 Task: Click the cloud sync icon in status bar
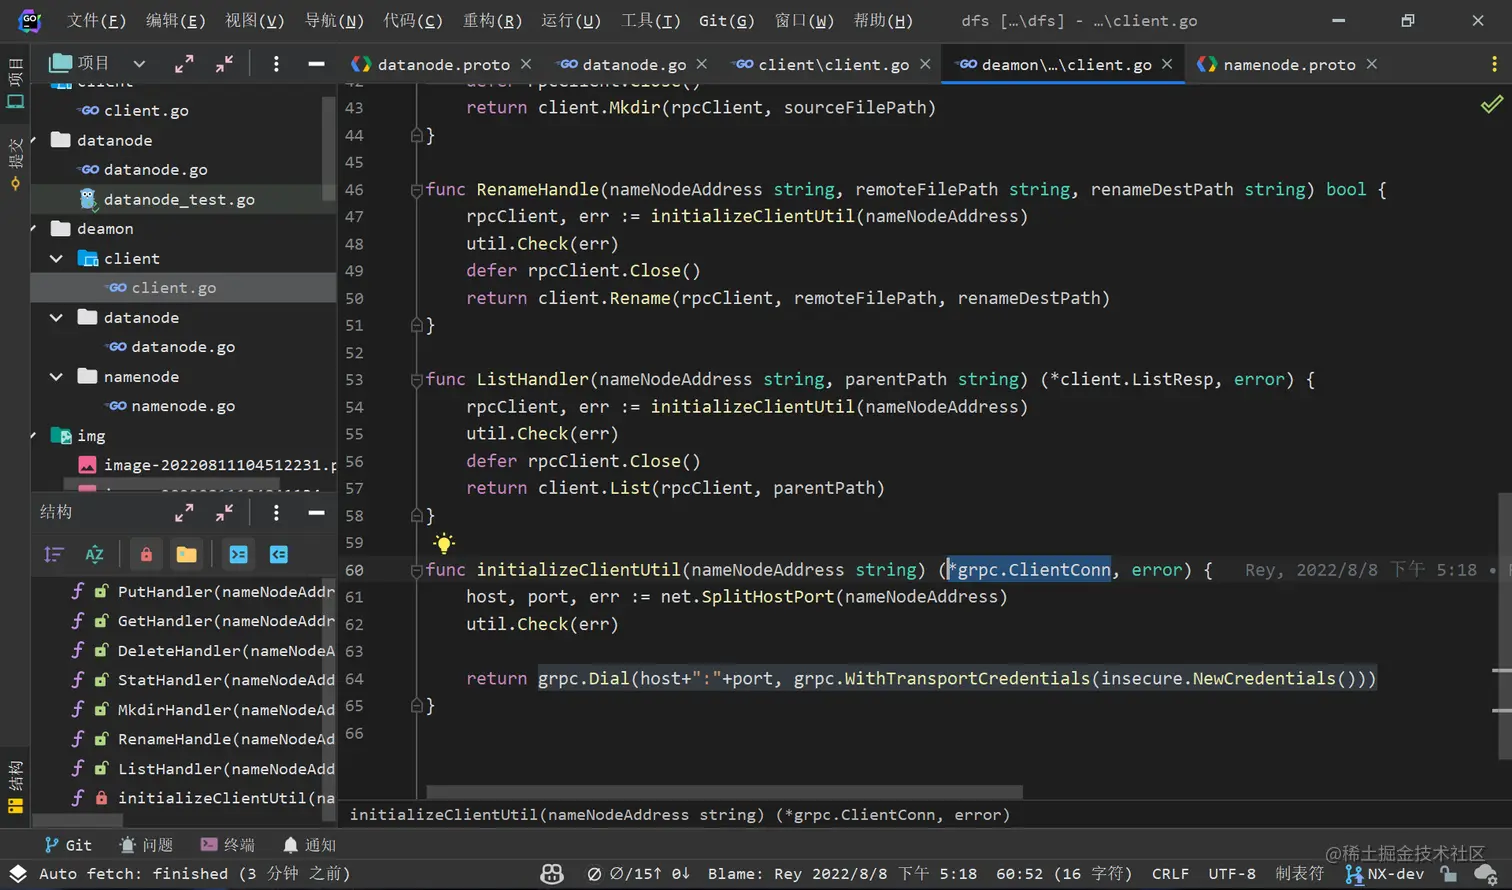[x=1485, y=873]
